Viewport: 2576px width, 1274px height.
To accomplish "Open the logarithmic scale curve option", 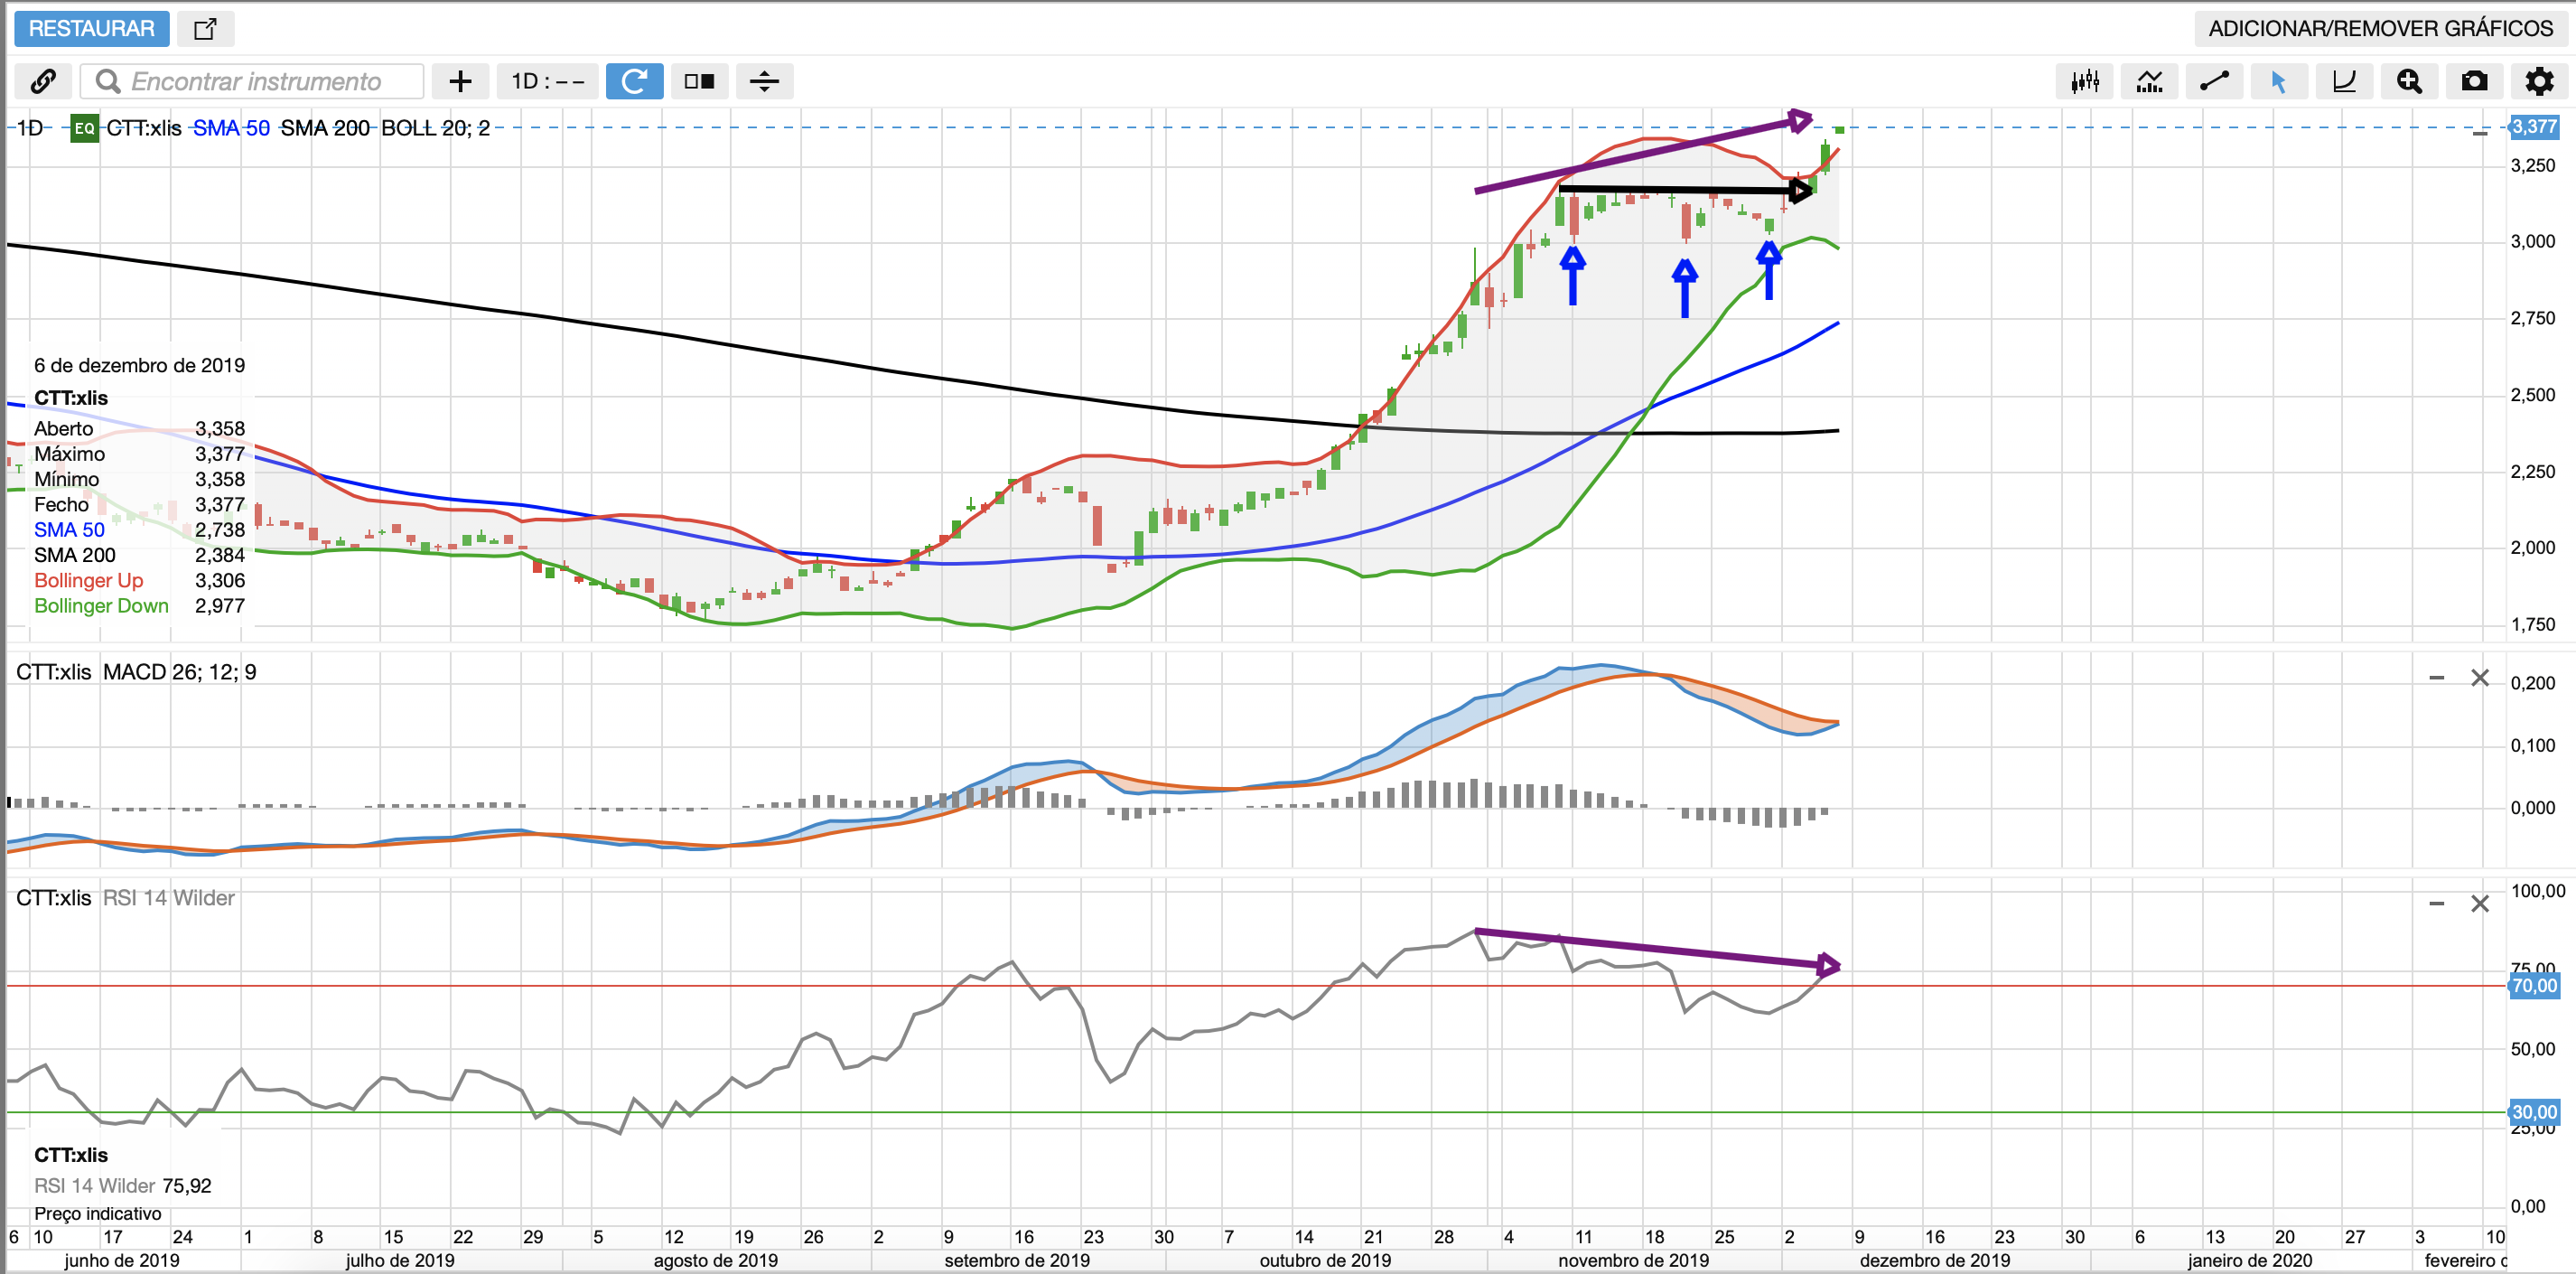I will click(2344, 81).
